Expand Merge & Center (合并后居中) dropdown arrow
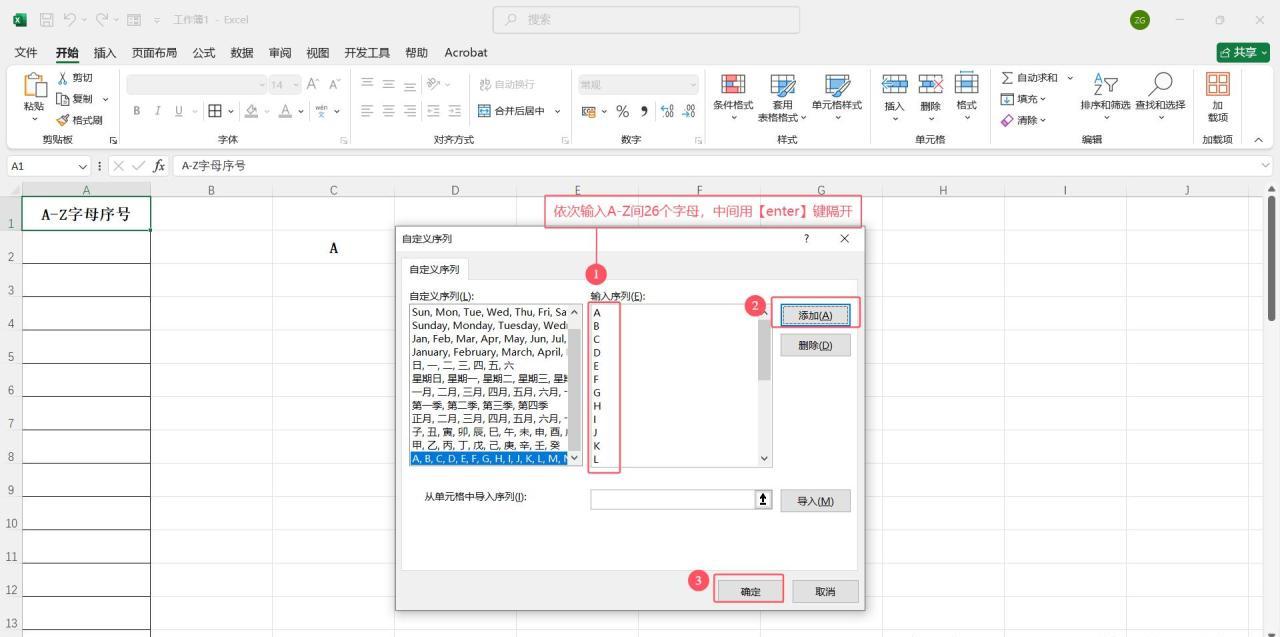Image resolution: width=1280 pixels, height=637 pixels. 558,111
